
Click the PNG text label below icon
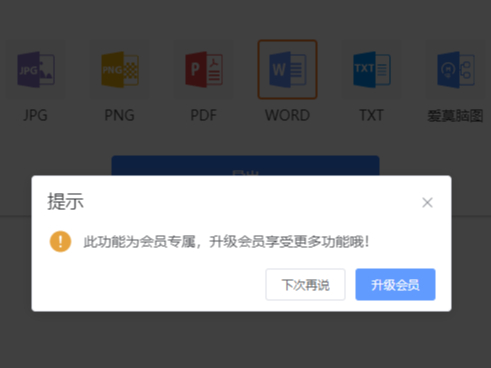coord(119,115)
